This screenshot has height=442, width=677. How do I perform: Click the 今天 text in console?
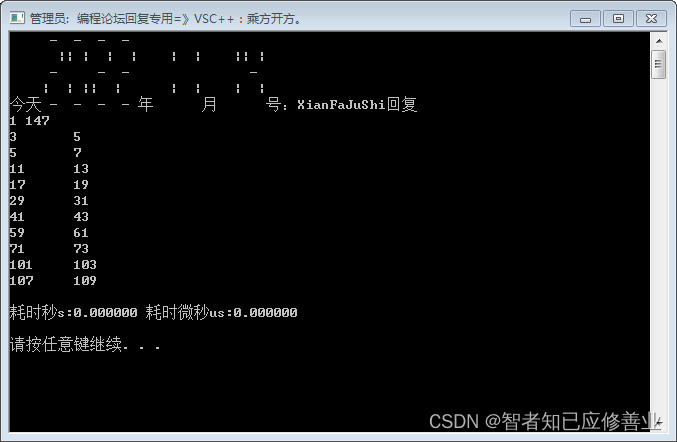coord(25,104)
